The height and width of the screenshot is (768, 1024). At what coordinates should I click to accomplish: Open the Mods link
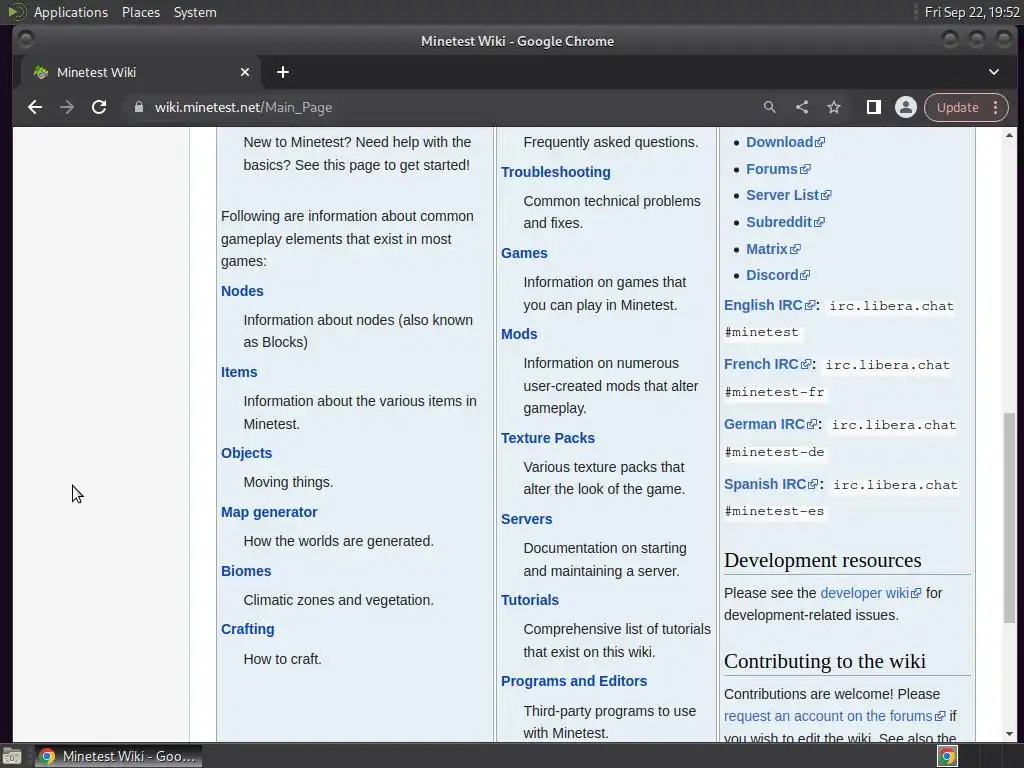pos(519,334)
